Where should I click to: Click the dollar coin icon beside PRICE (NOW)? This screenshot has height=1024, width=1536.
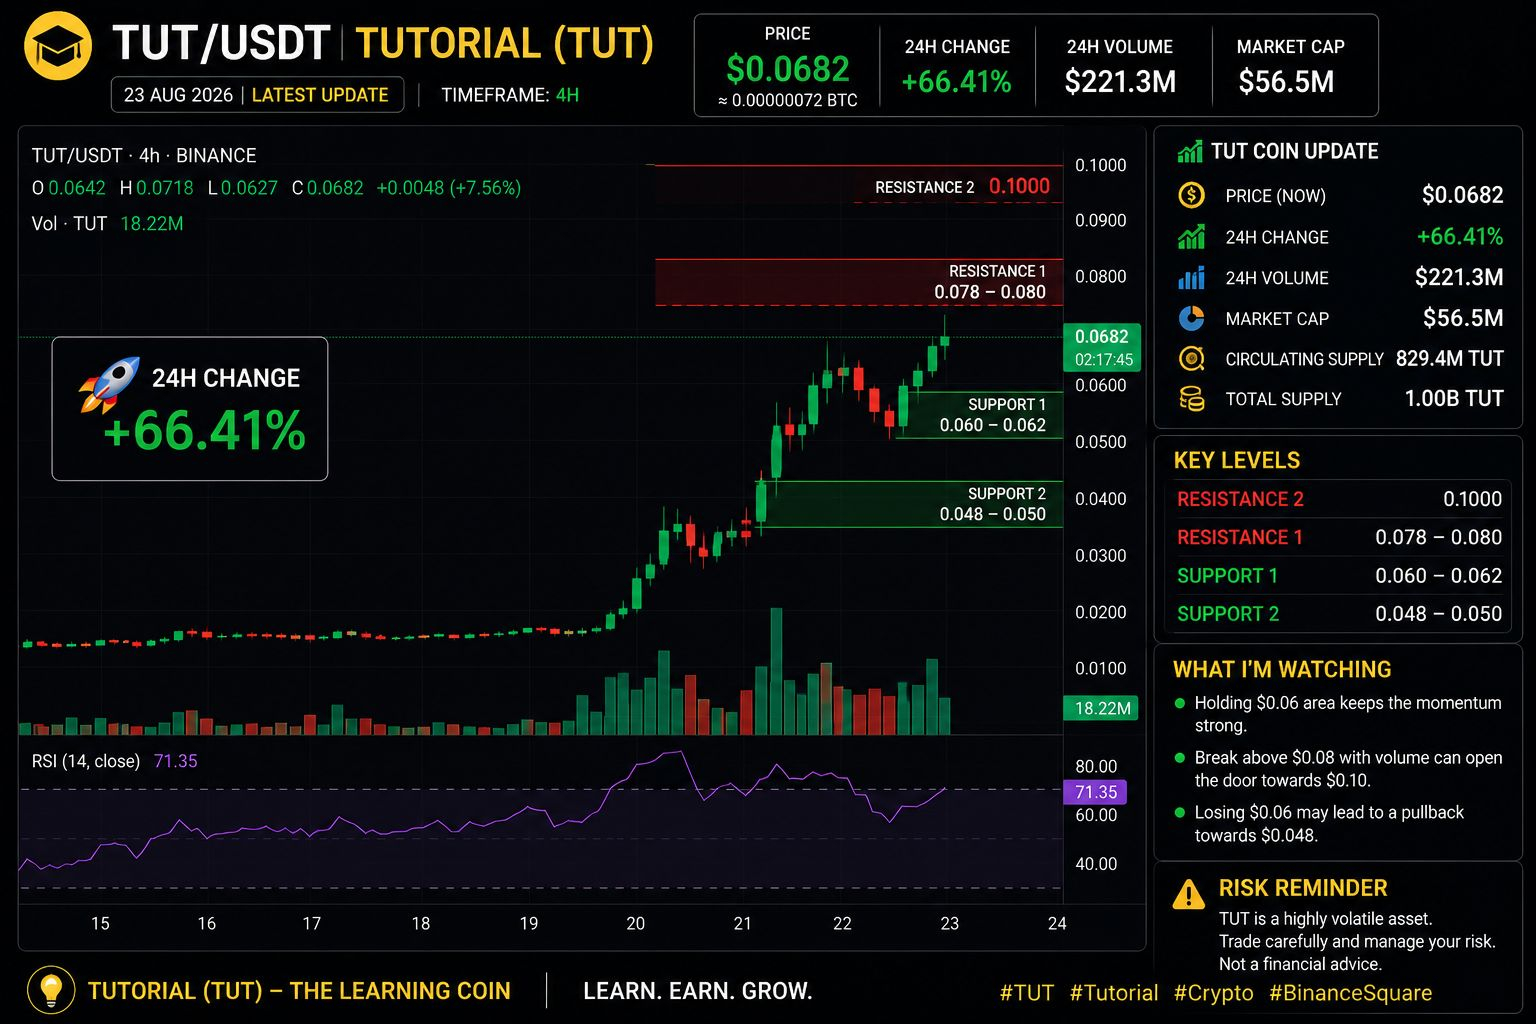pos(1191,195)
